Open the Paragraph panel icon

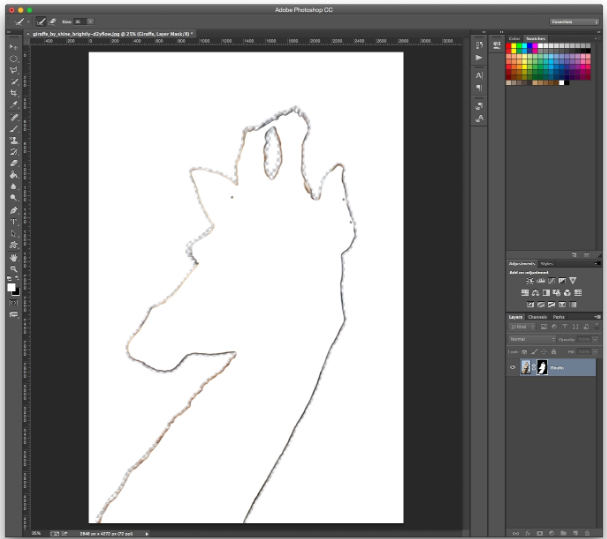(x=479, y=88)
